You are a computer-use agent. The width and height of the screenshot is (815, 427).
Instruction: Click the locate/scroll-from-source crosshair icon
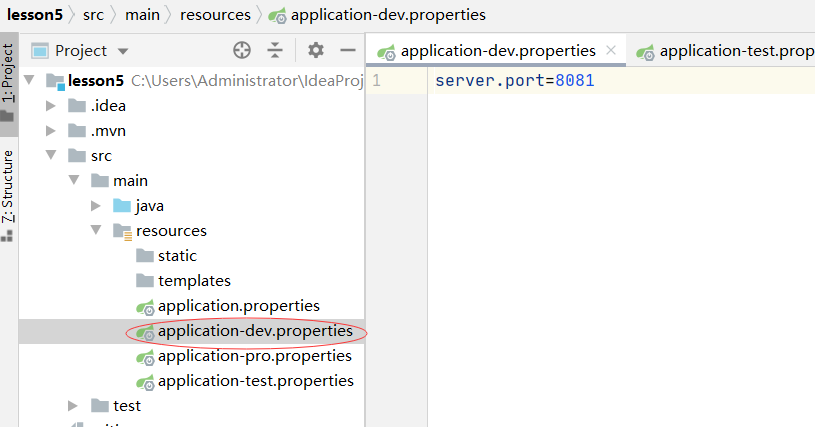click(242, 50)
